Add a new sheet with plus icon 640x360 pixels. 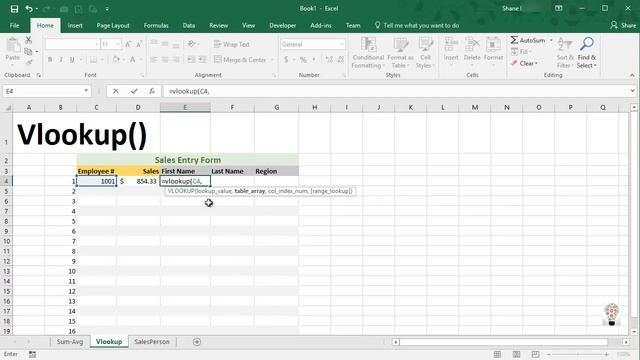click(x=197, y=342)
